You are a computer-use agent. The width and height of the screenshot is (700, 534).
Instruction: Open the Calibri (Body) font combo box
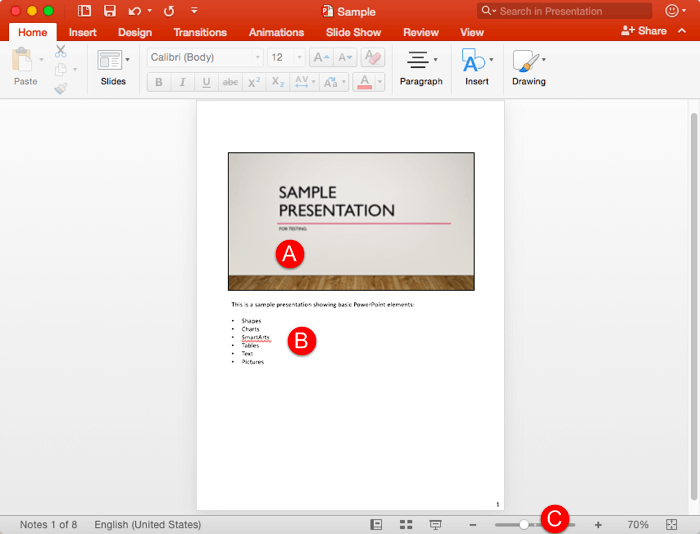pyautogui.click(x=205, y=57)
